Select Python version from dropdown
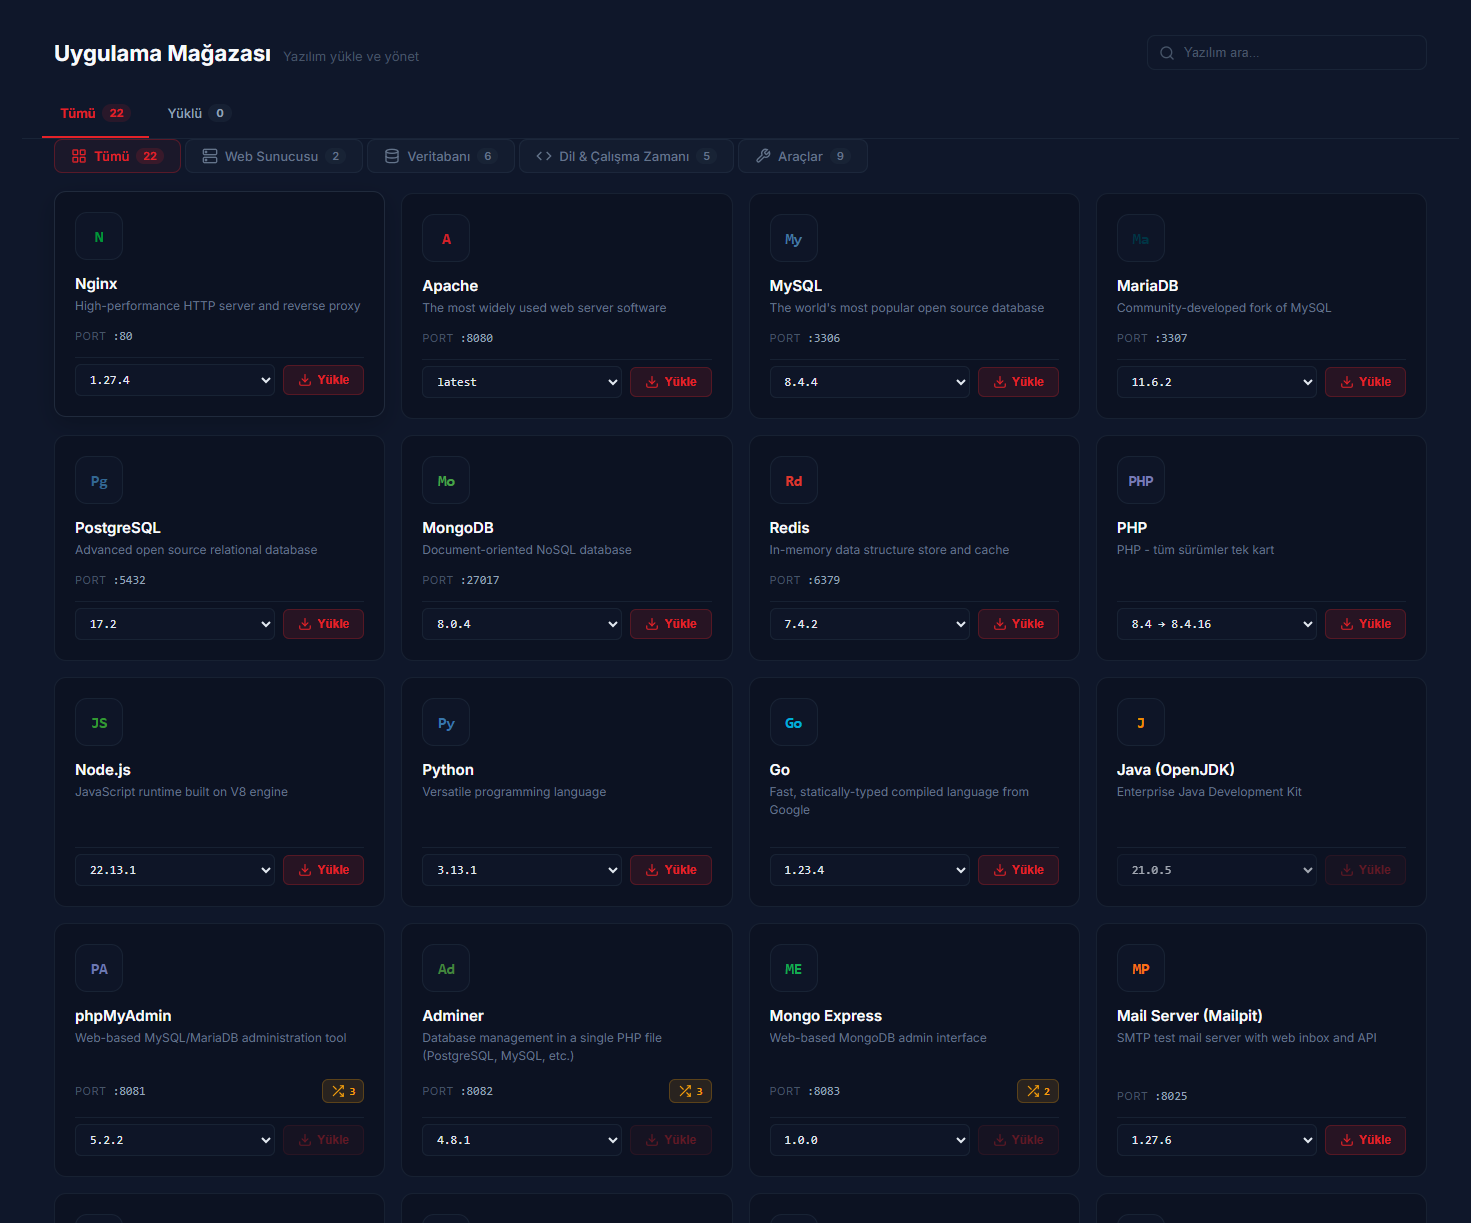The height and width of the screenshot is (1223, 1471). [521, 870]
